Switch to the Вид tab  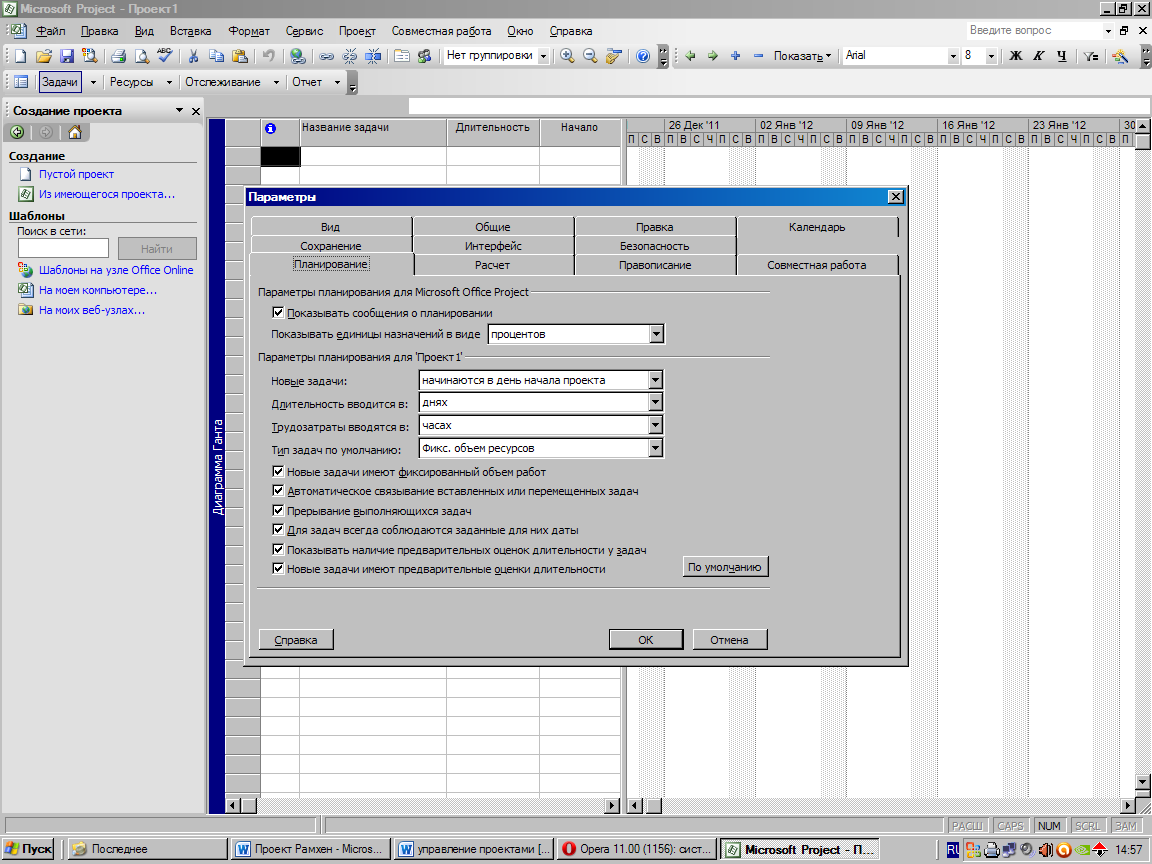coord(331,227)
